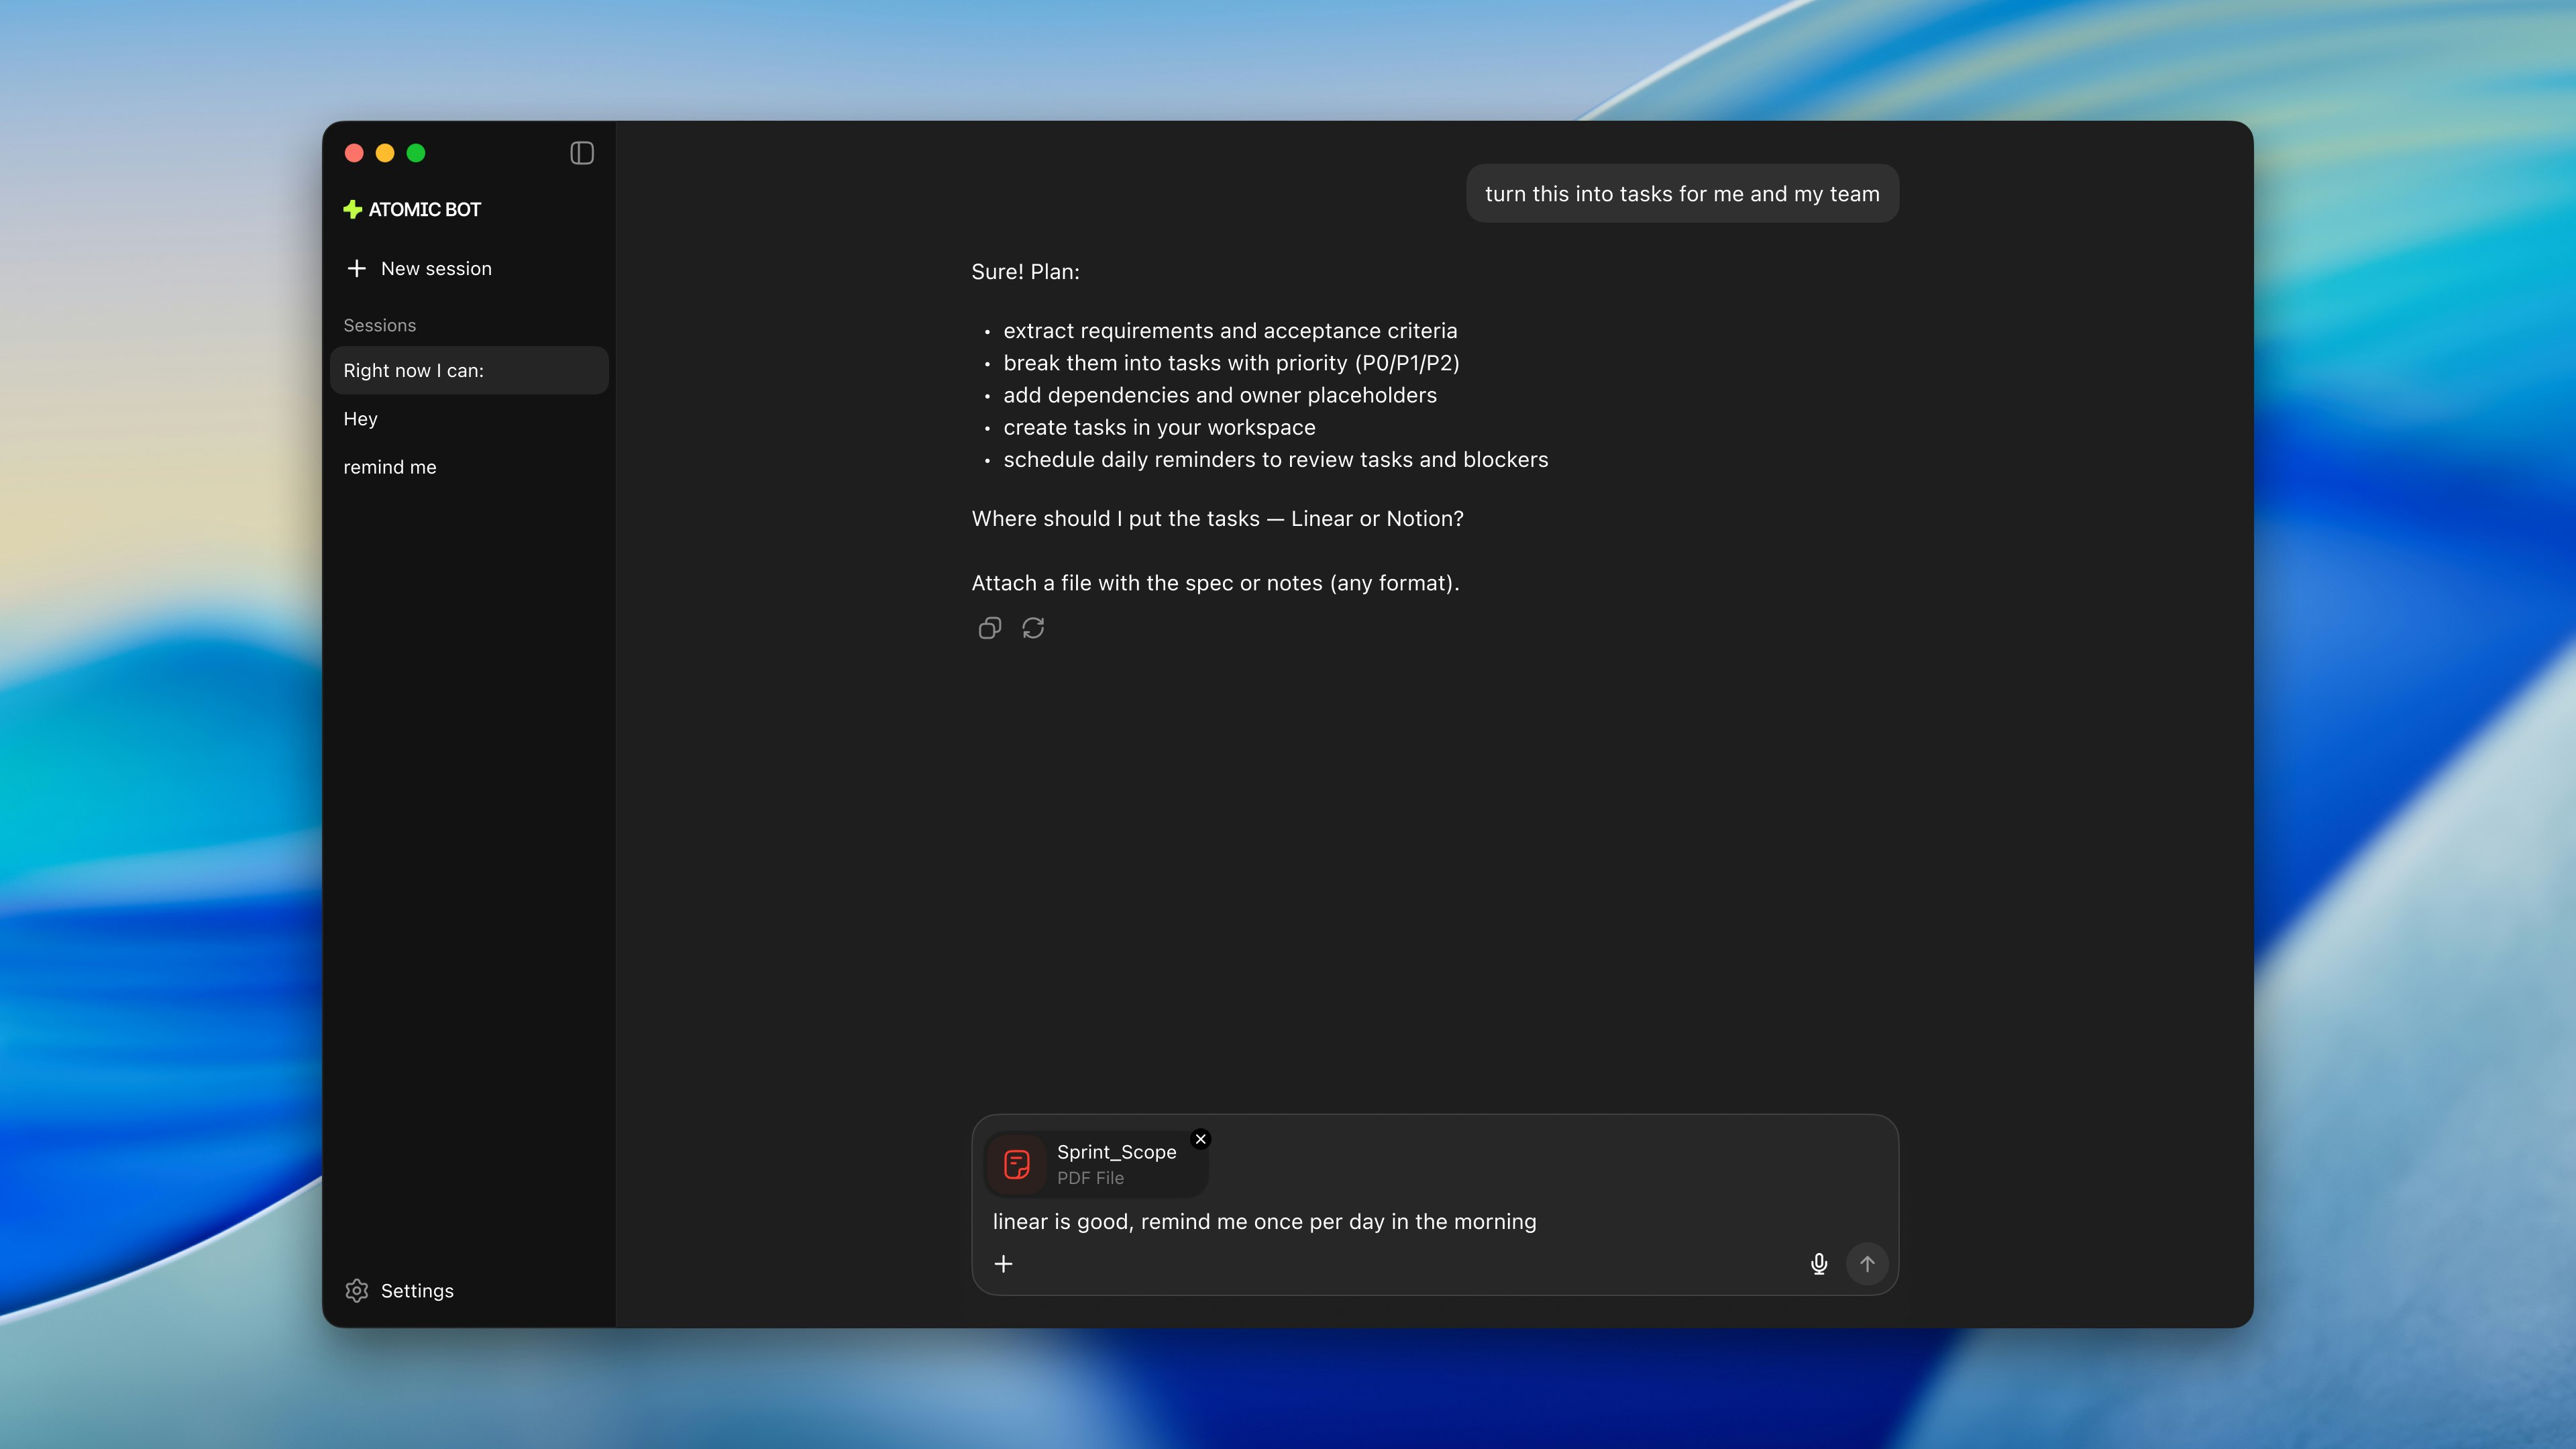
Task: Click the red Sprint_Scope PDF icon
Action: pyautogui.click(x=1016, y=1163)
